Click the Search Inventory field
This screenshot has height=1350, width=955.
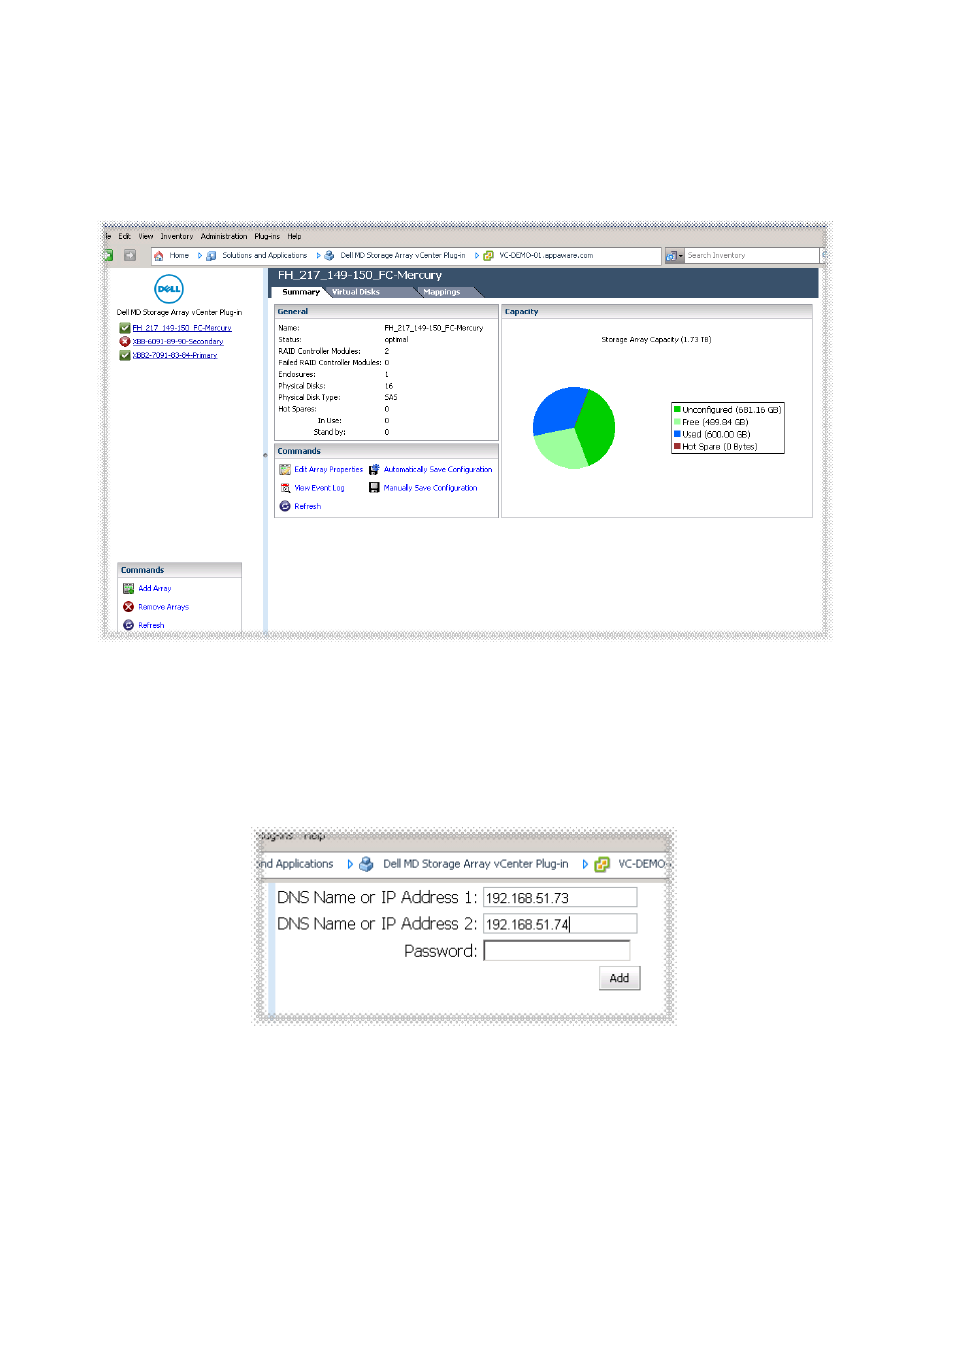point(752,256)
